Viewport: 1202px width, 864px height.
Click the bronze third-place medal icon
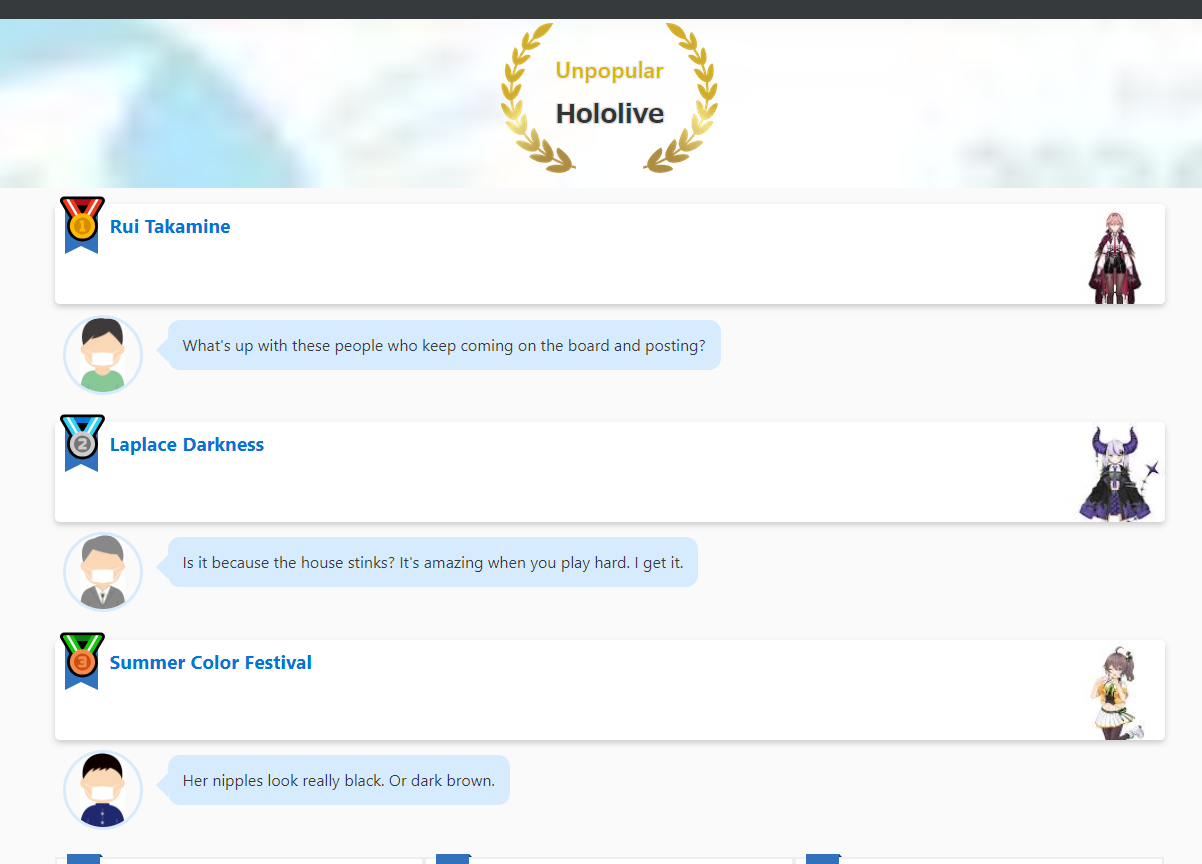point(82,661)
